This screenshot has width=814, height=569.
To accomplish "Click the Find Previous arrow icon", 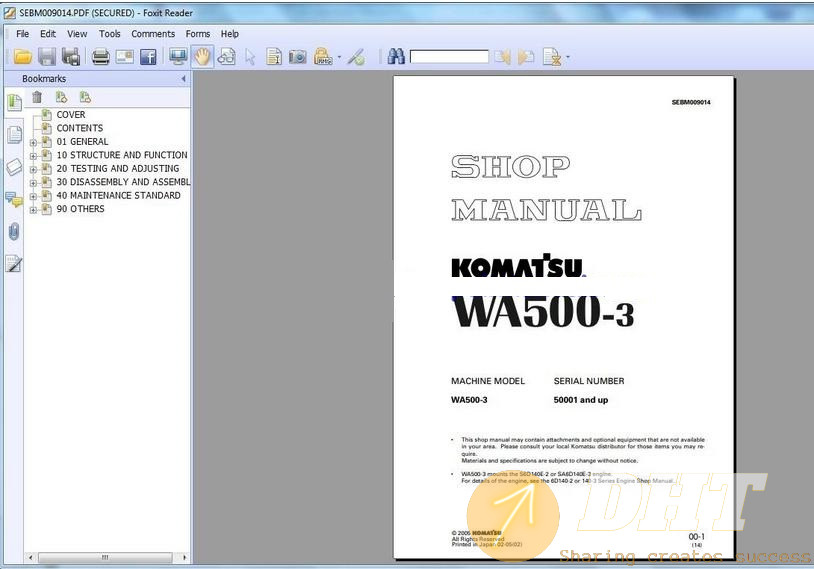I will click(503, 57).
